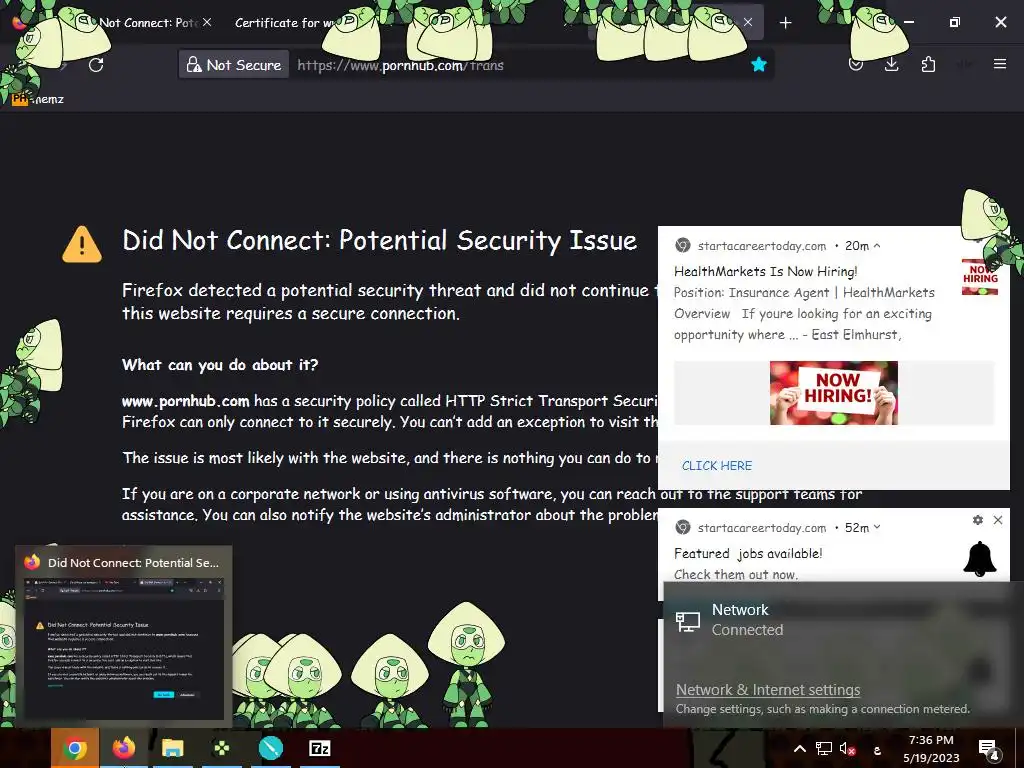Open 7-Zip from the taskbar
Viewport: 1024px width, 768px height.
coord(319,748)
